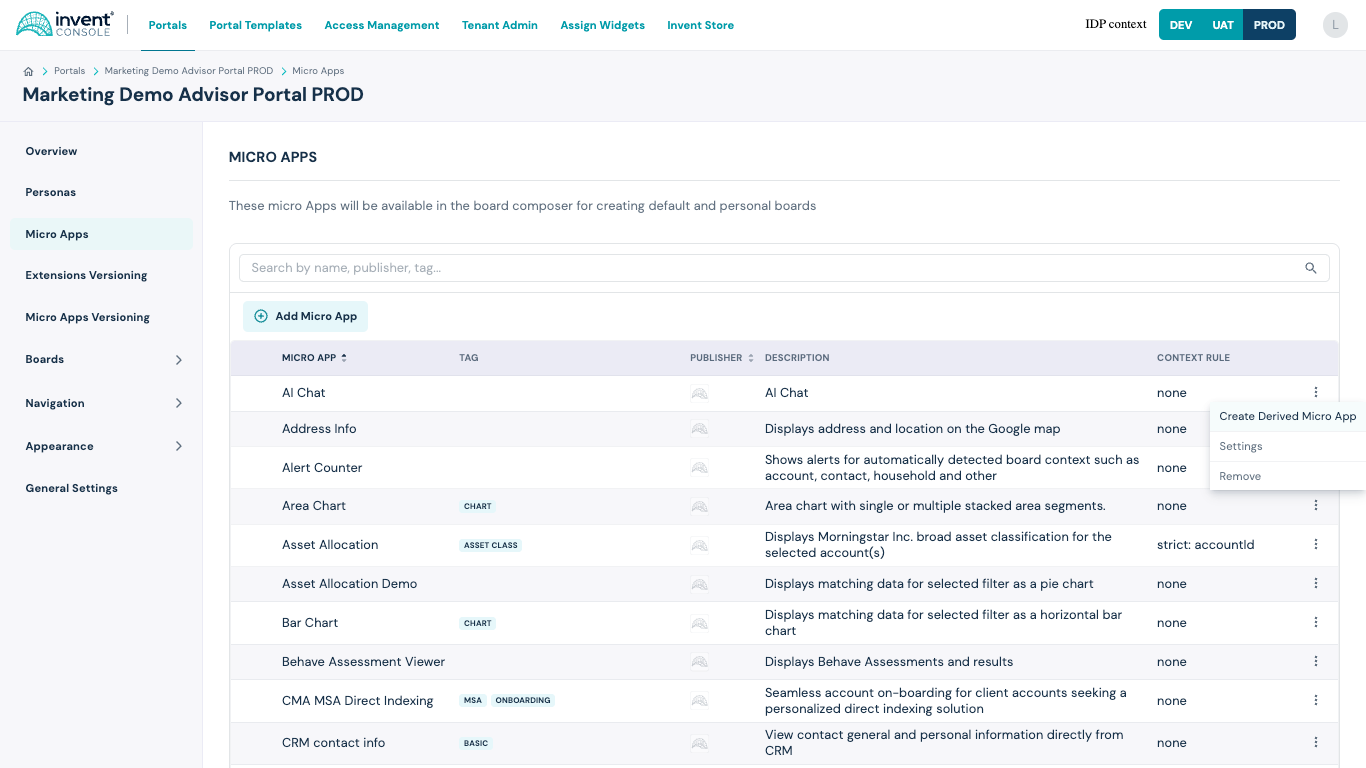Switch to the UAT environment
The height and width of the screenshot is (768, 1366).
pos(1222,24)
